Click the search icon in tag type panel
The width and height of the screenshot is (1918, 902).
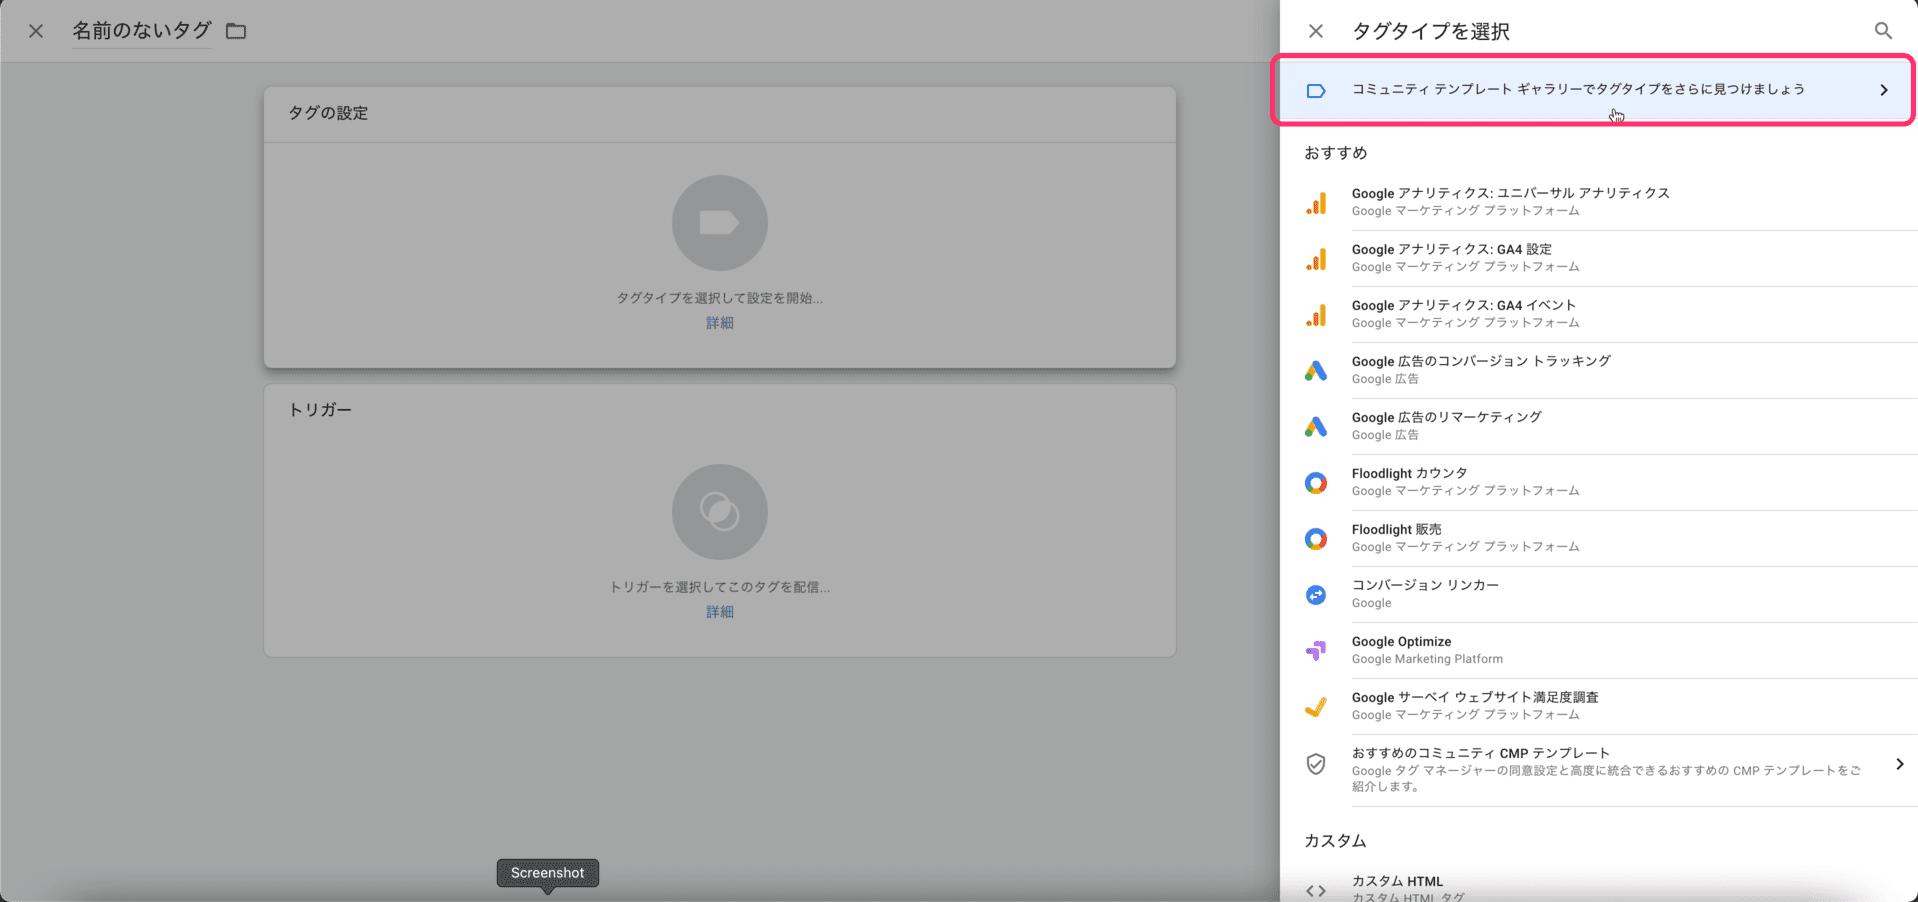point(1883,31)
